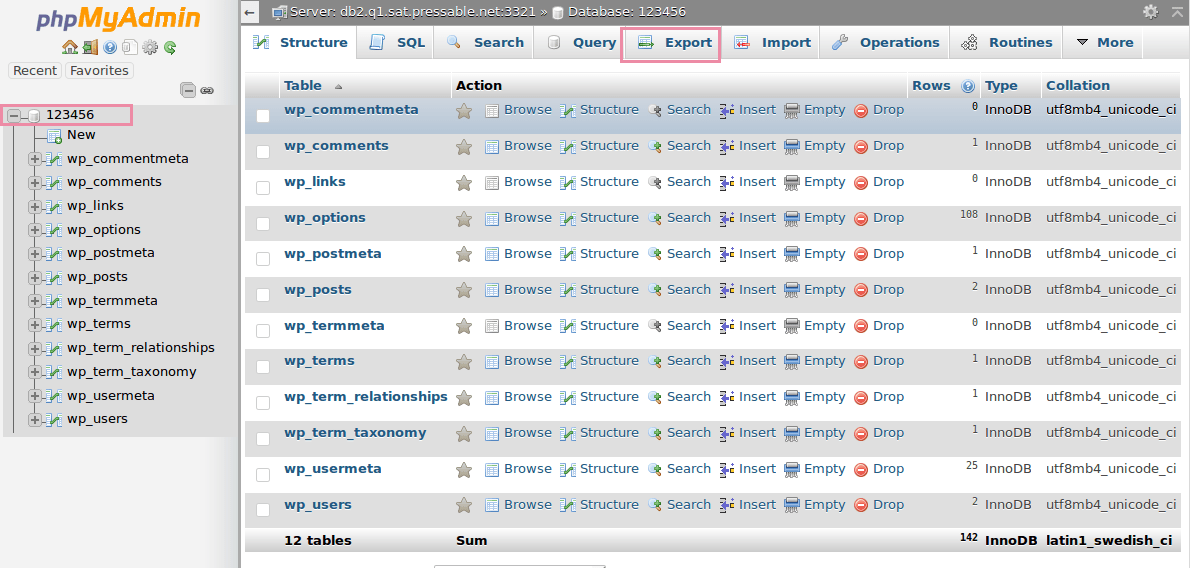Tick the wp_termmeta row checkbox
This screenshot has width=1190, height=568.
tap(263, 331)
